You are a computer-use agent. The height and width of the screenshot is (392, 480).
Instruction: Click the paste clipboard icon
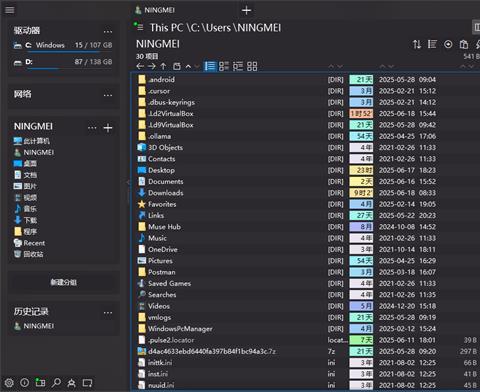(x=464, y=44)
